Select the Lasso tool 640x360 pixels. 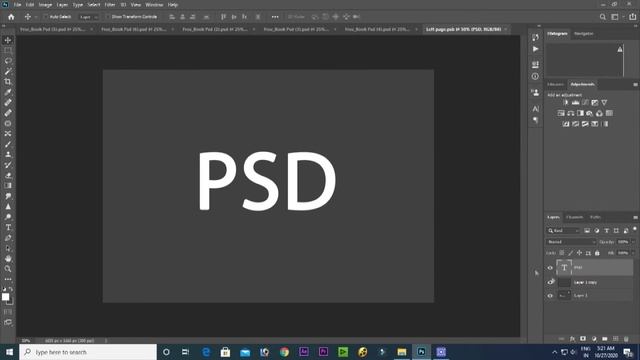tap(8, 61)
